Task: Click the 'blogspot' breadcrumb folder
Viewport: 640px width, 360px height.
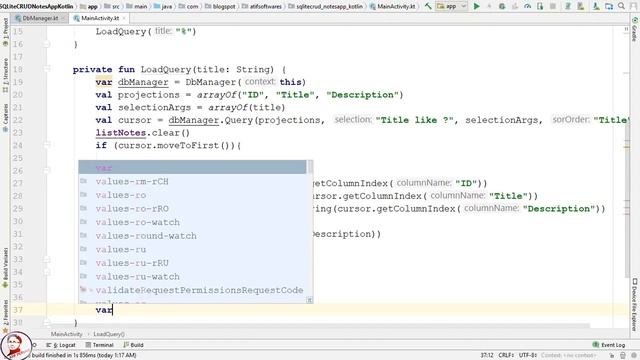Action: click(x=220, y=6)
